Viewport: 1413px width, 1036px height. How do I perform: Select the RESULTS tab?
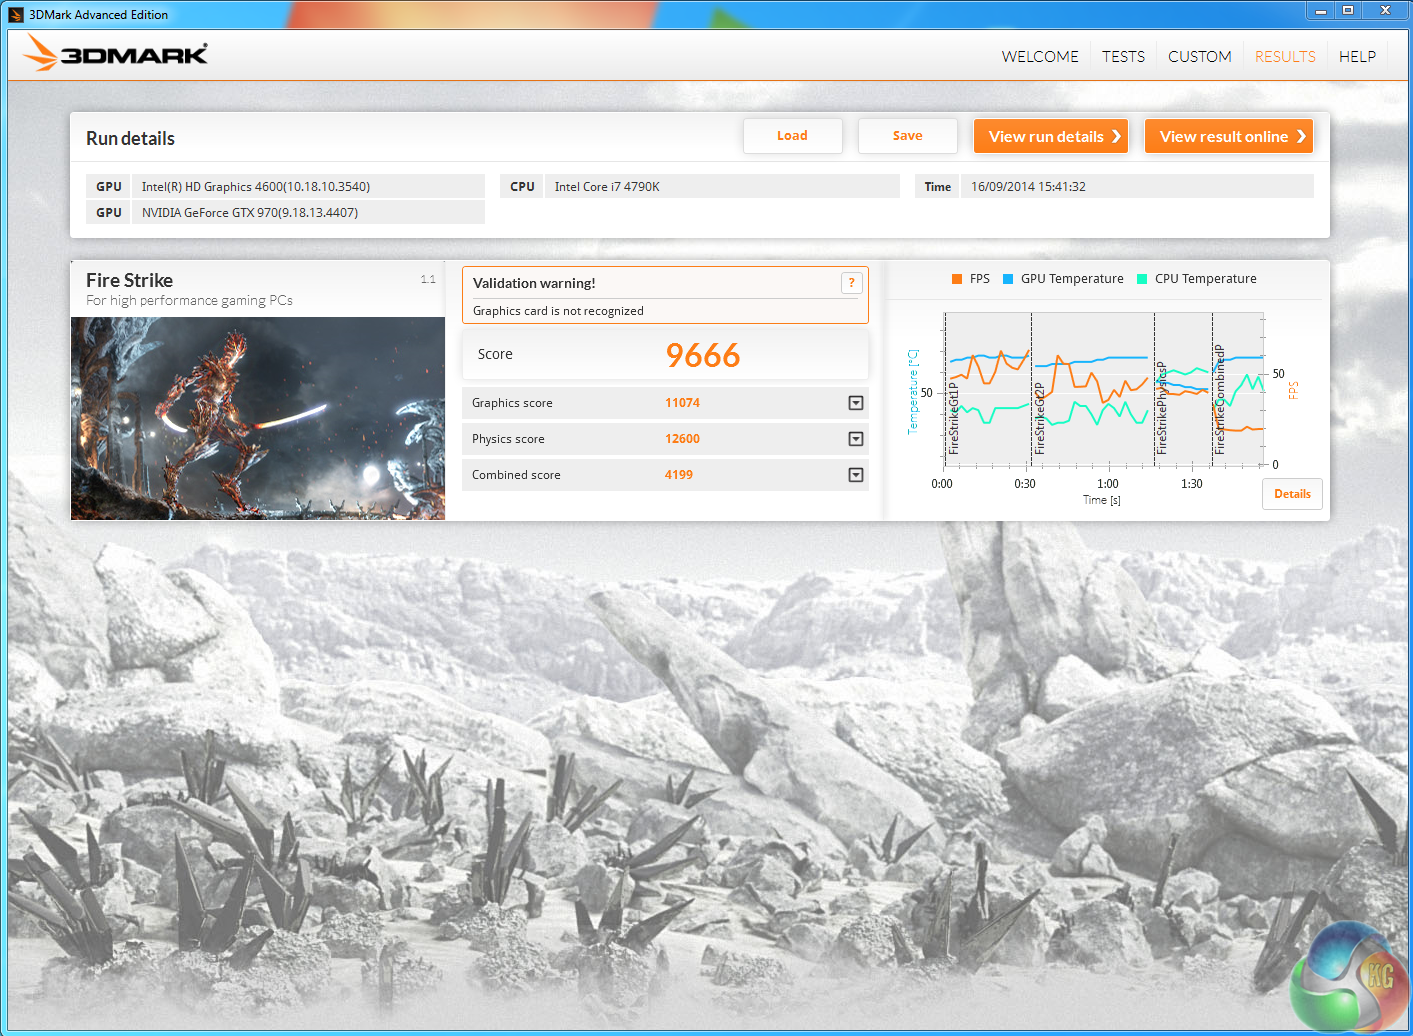(1285, 57)
